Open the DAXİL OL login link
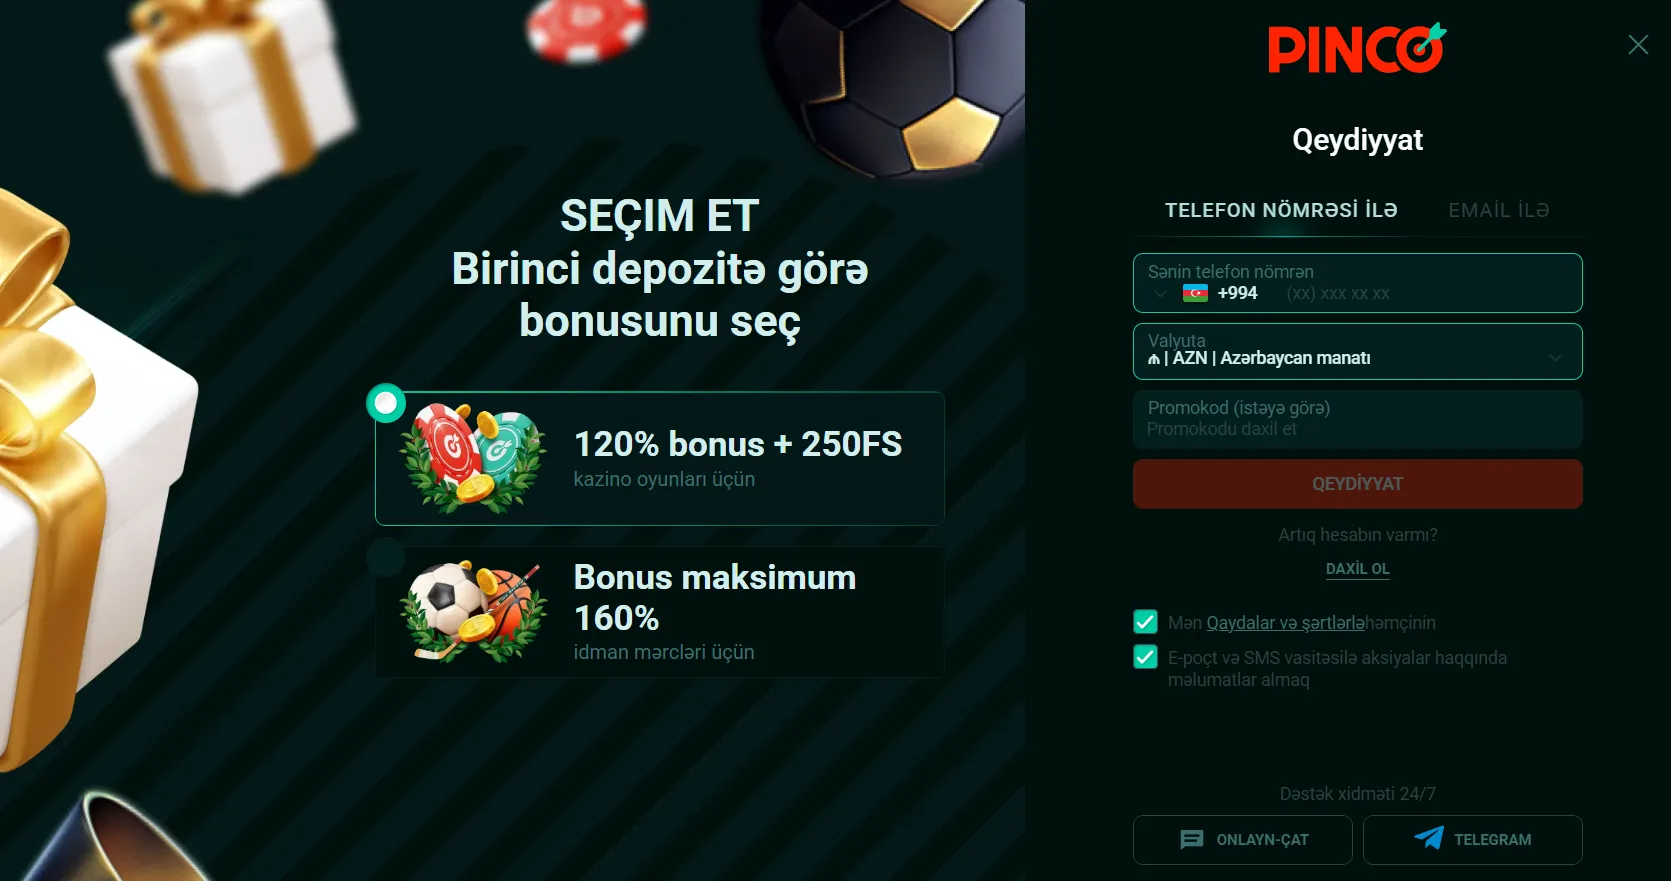The image size is (1671, 881). [x=1357, y=569]
